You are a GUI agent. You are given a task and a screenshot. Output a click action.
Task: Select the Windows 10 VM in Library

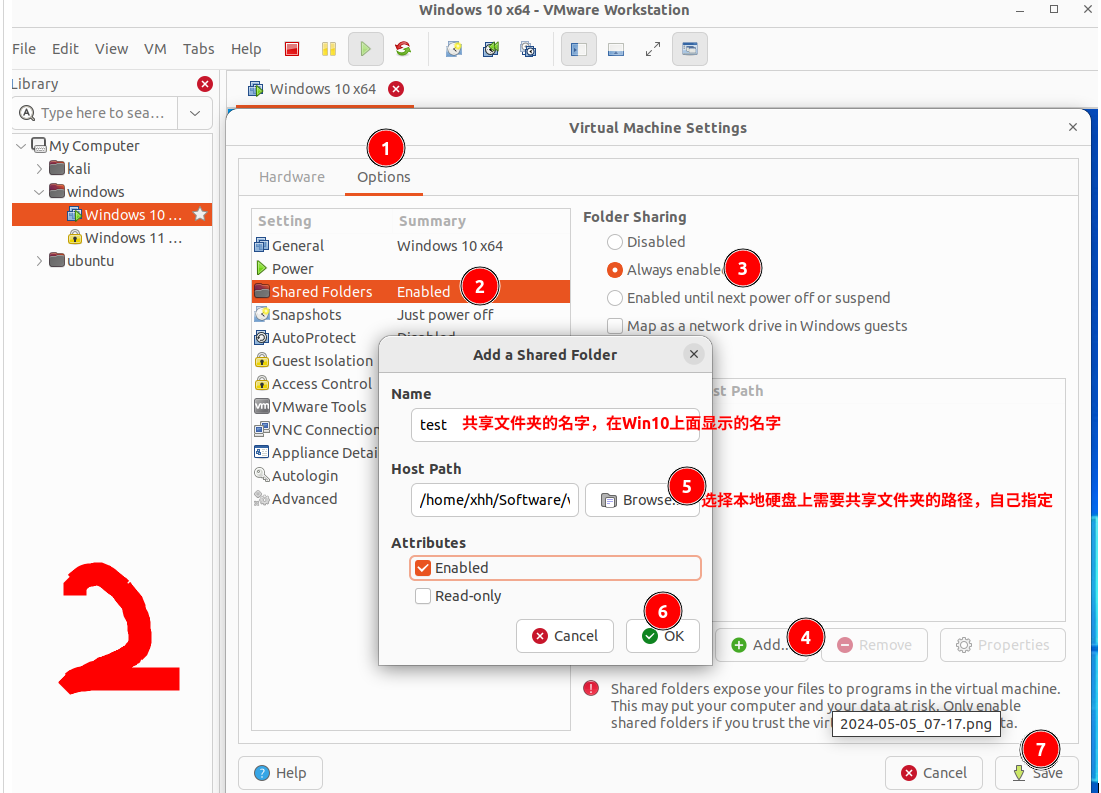[112, 214]
